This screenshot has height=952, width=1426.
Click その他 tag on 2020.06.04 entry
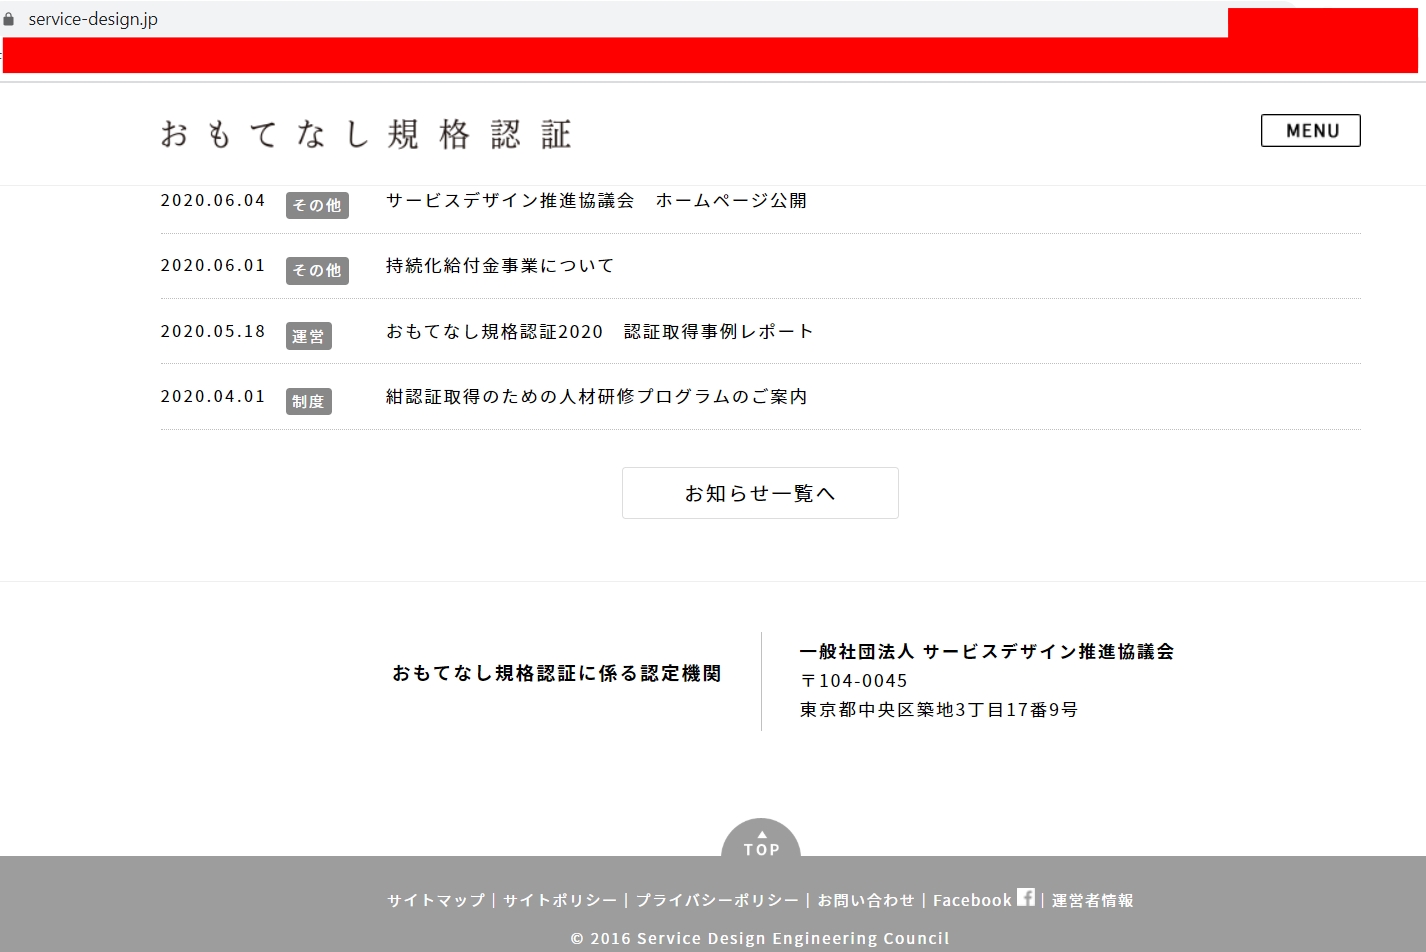pyautogui.click(x=317, y=205)
